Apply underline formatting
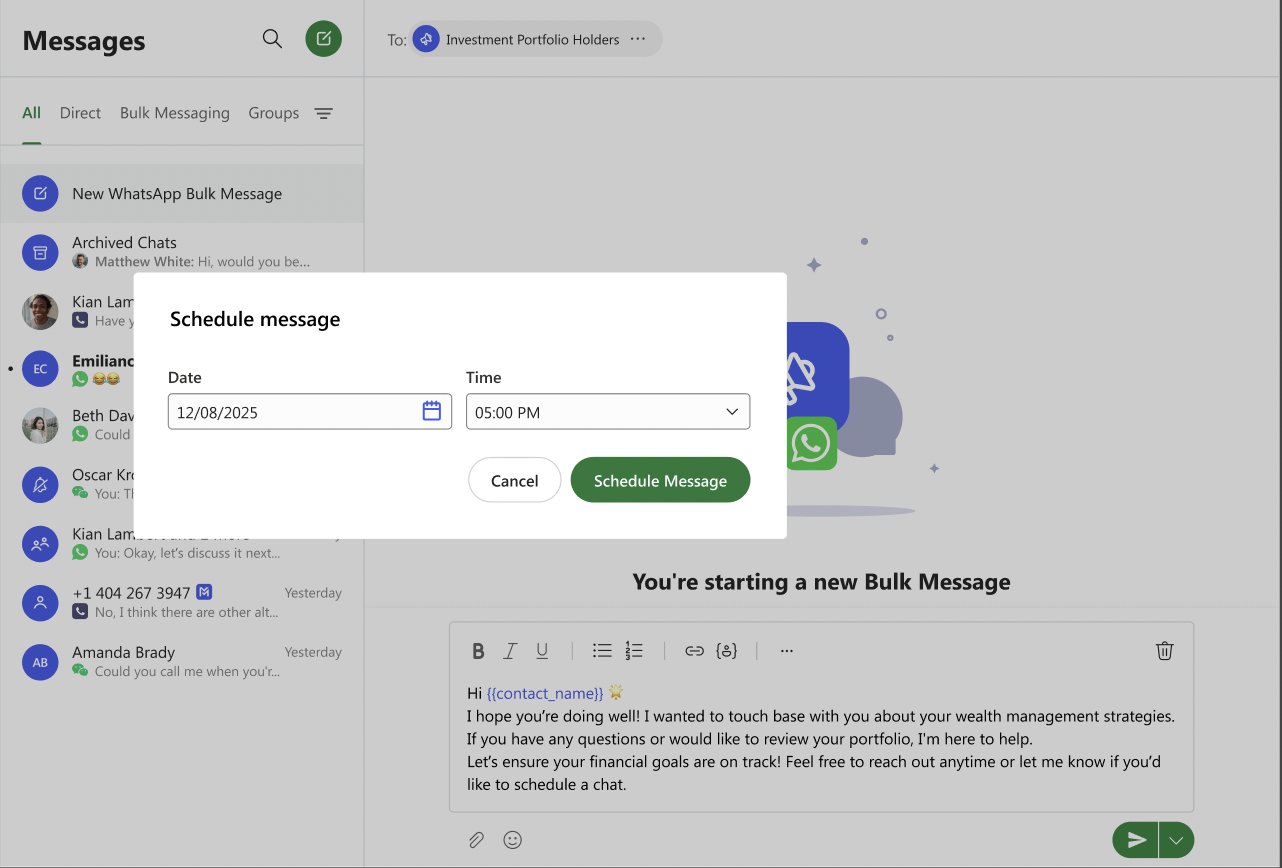This screenshot has width=1282, height=868. (x=542, y=650)
